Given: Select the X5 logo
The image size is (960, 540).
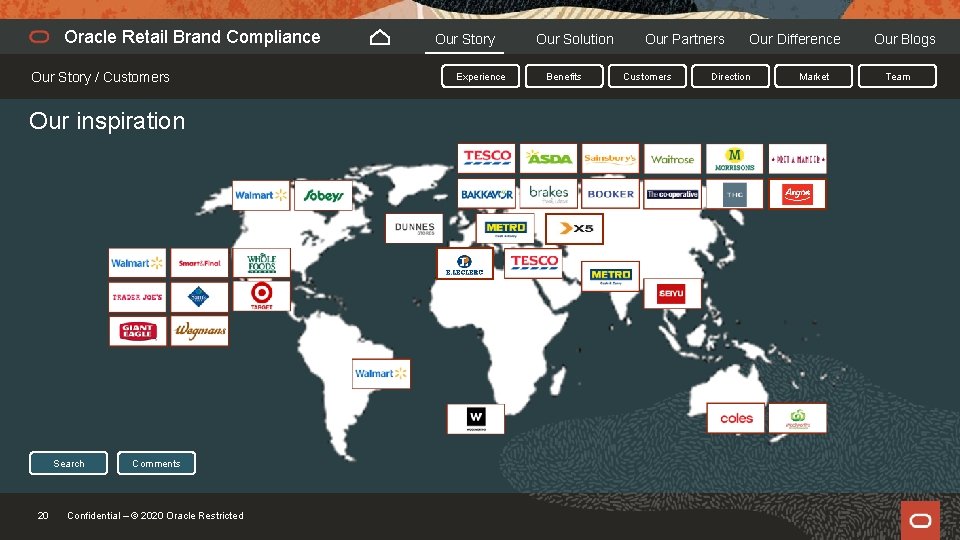Looking at the screenshot, I should (574, 229).
